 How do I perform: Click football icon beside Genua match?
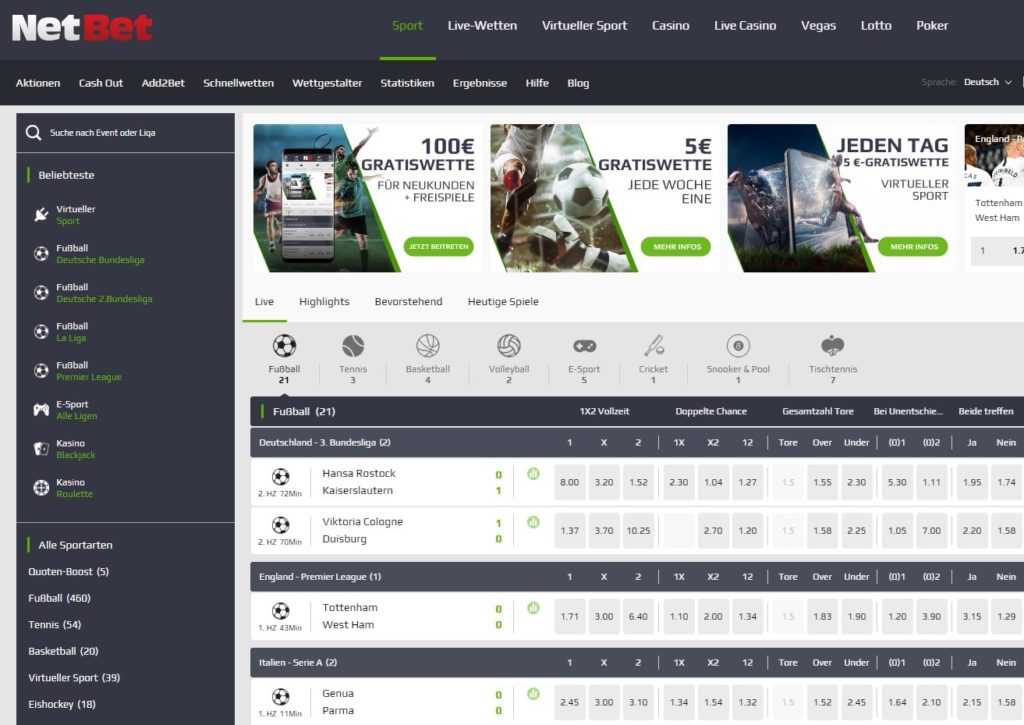(280, 696)
